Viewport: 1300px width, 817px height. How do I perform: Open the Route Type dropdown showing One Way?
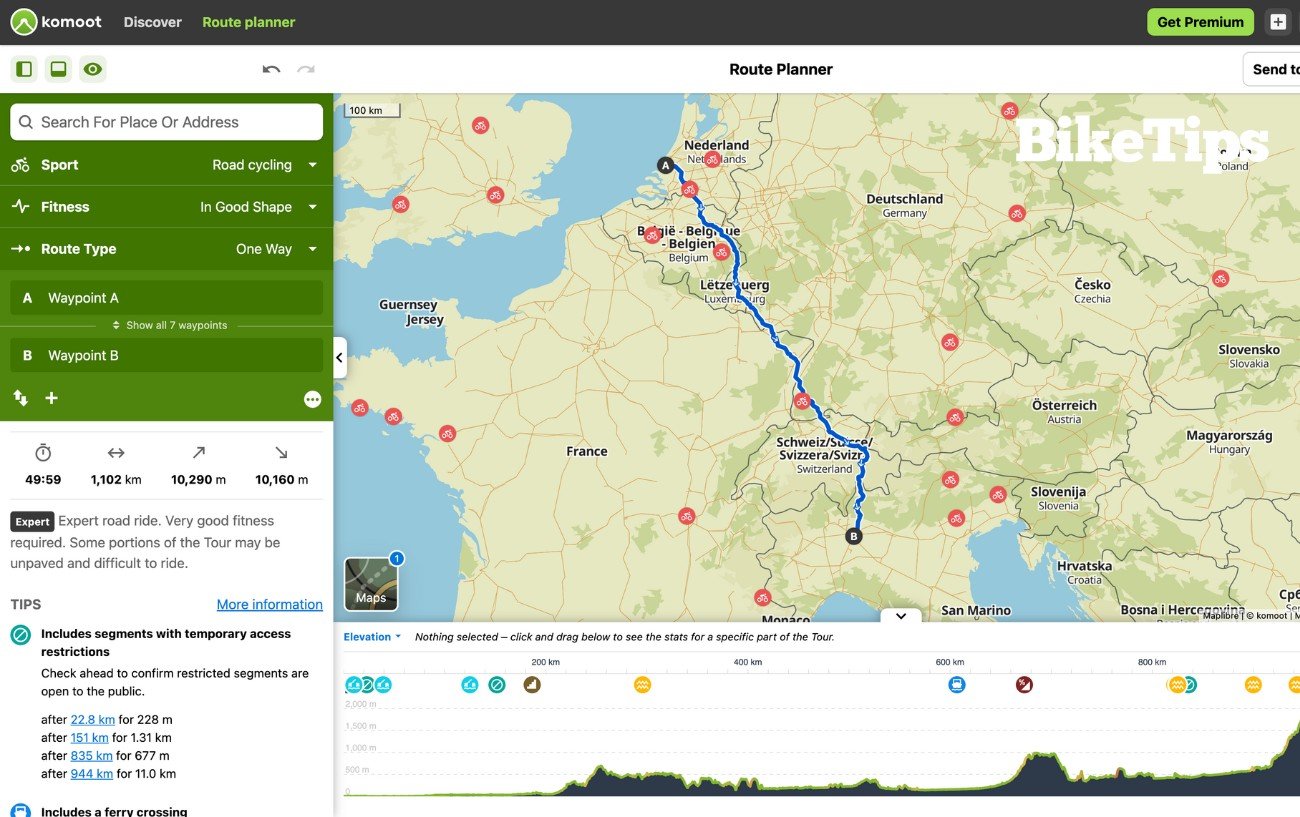point(276,249)
